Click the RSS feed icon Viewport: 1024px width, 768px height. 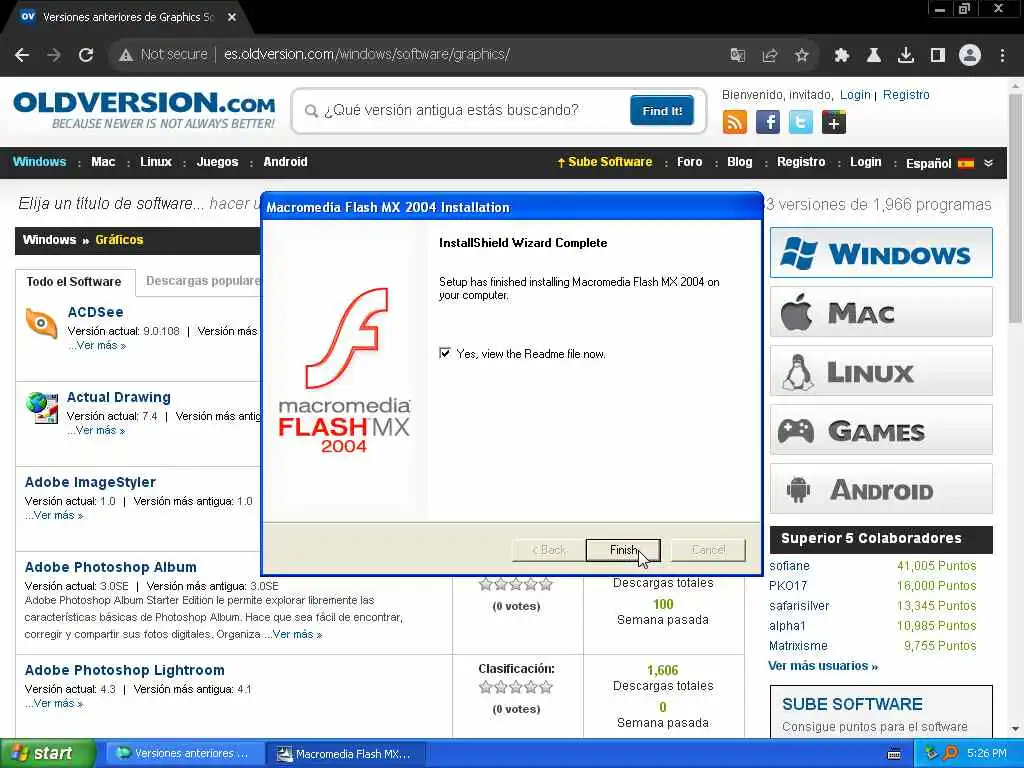(735, 122)
